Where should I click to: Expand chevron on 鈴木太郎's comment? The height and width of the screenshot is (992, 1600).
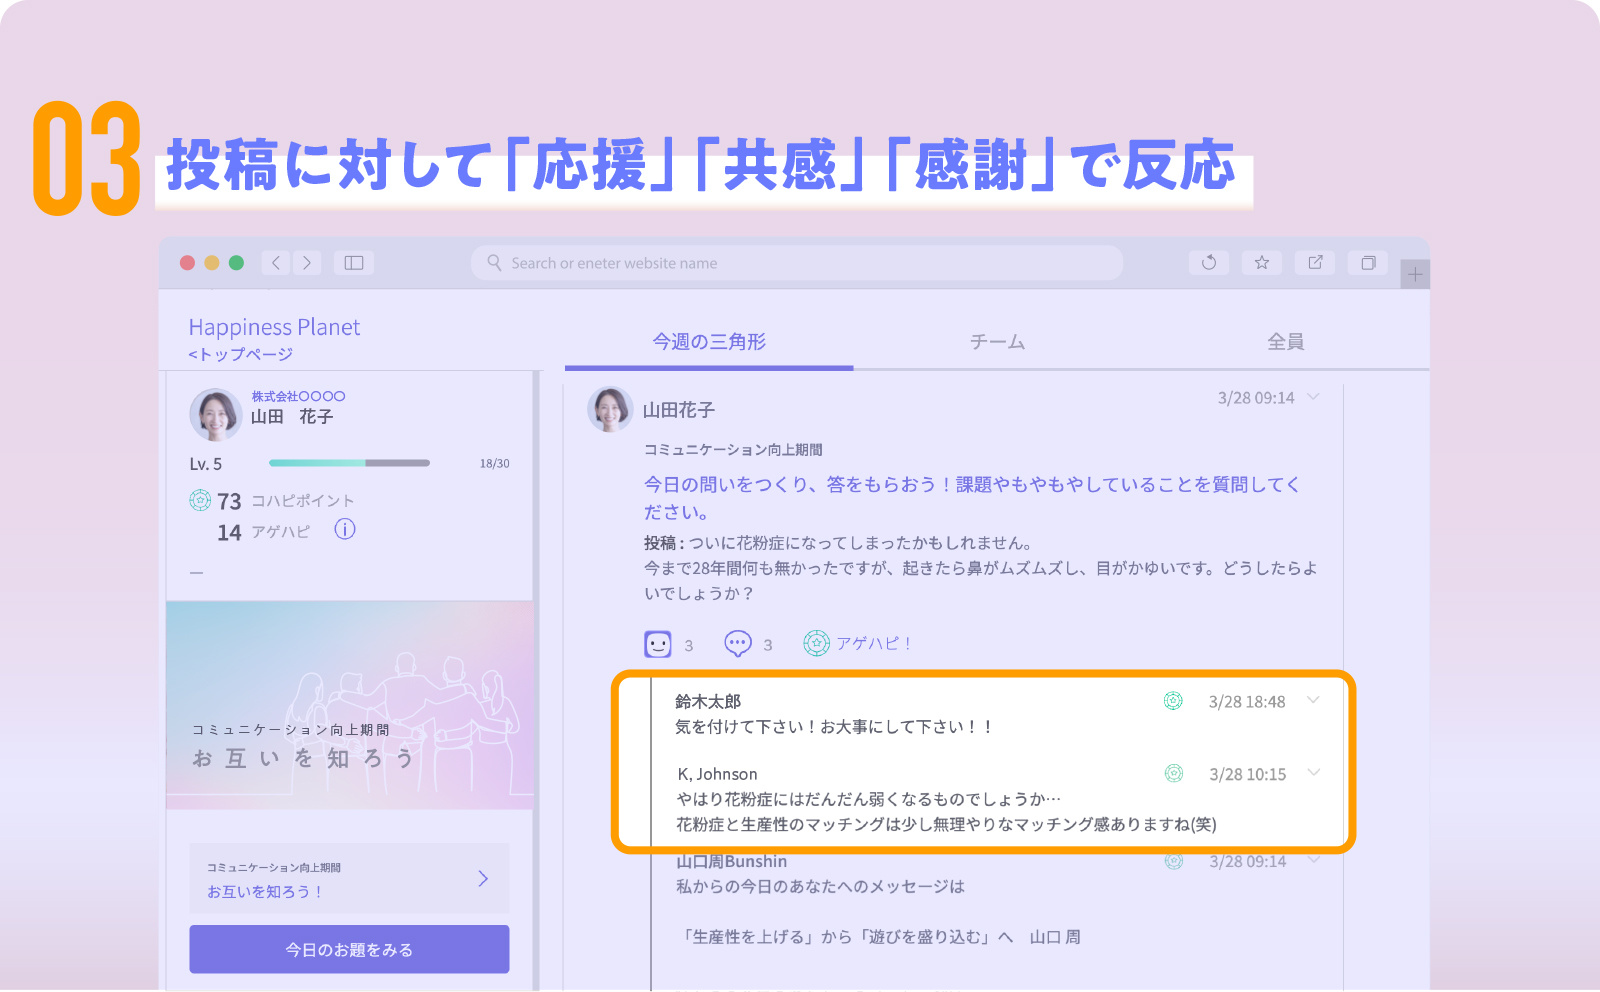click(1314, 700)
